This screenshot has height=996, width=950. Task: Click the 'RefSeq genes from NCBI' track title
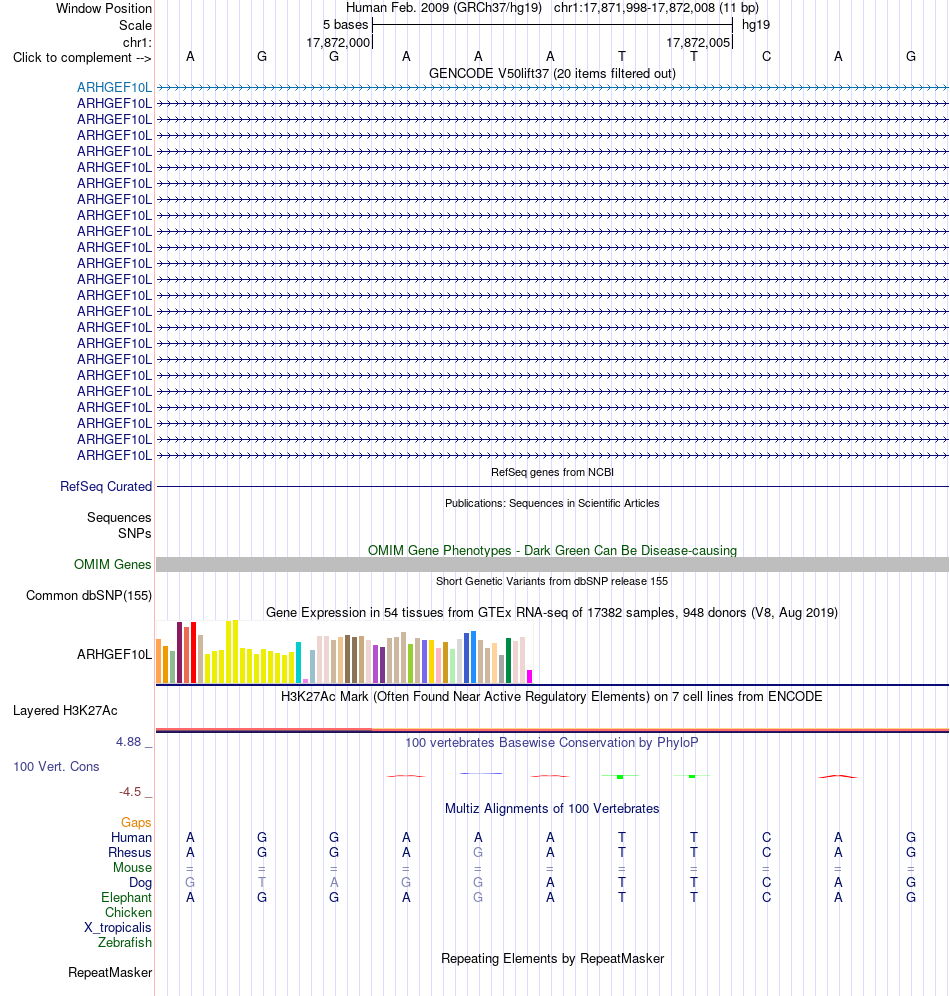coord(552,472)
